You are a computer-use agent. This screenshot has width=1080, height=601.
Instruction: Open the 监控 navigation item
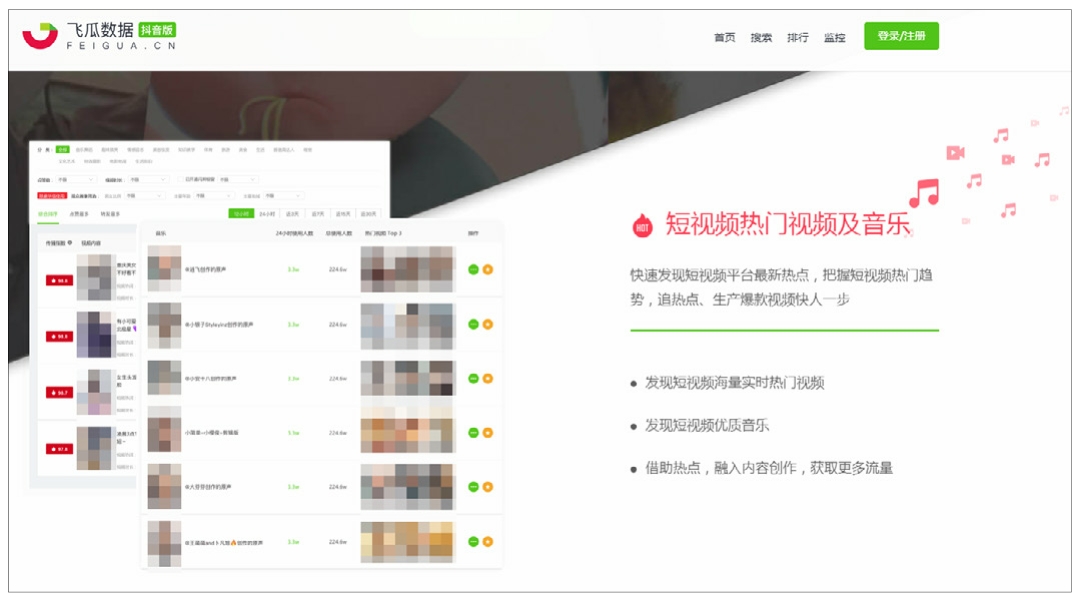(834, 37)
